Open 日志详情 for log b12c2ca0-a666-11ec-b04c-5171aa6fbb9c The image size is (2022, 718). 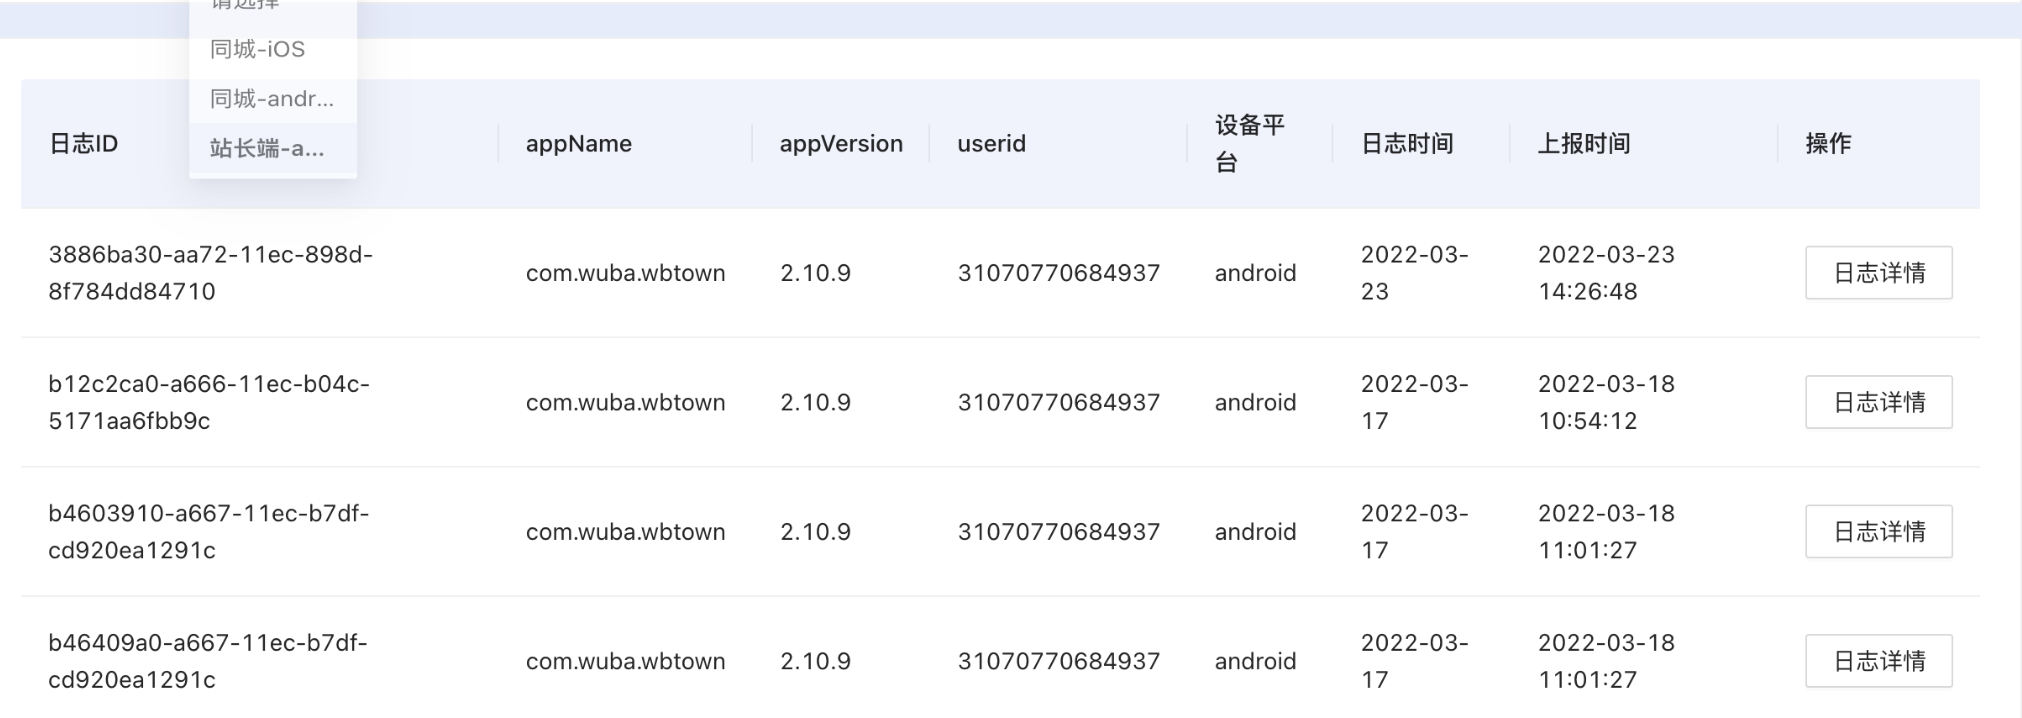point(1878,402)
